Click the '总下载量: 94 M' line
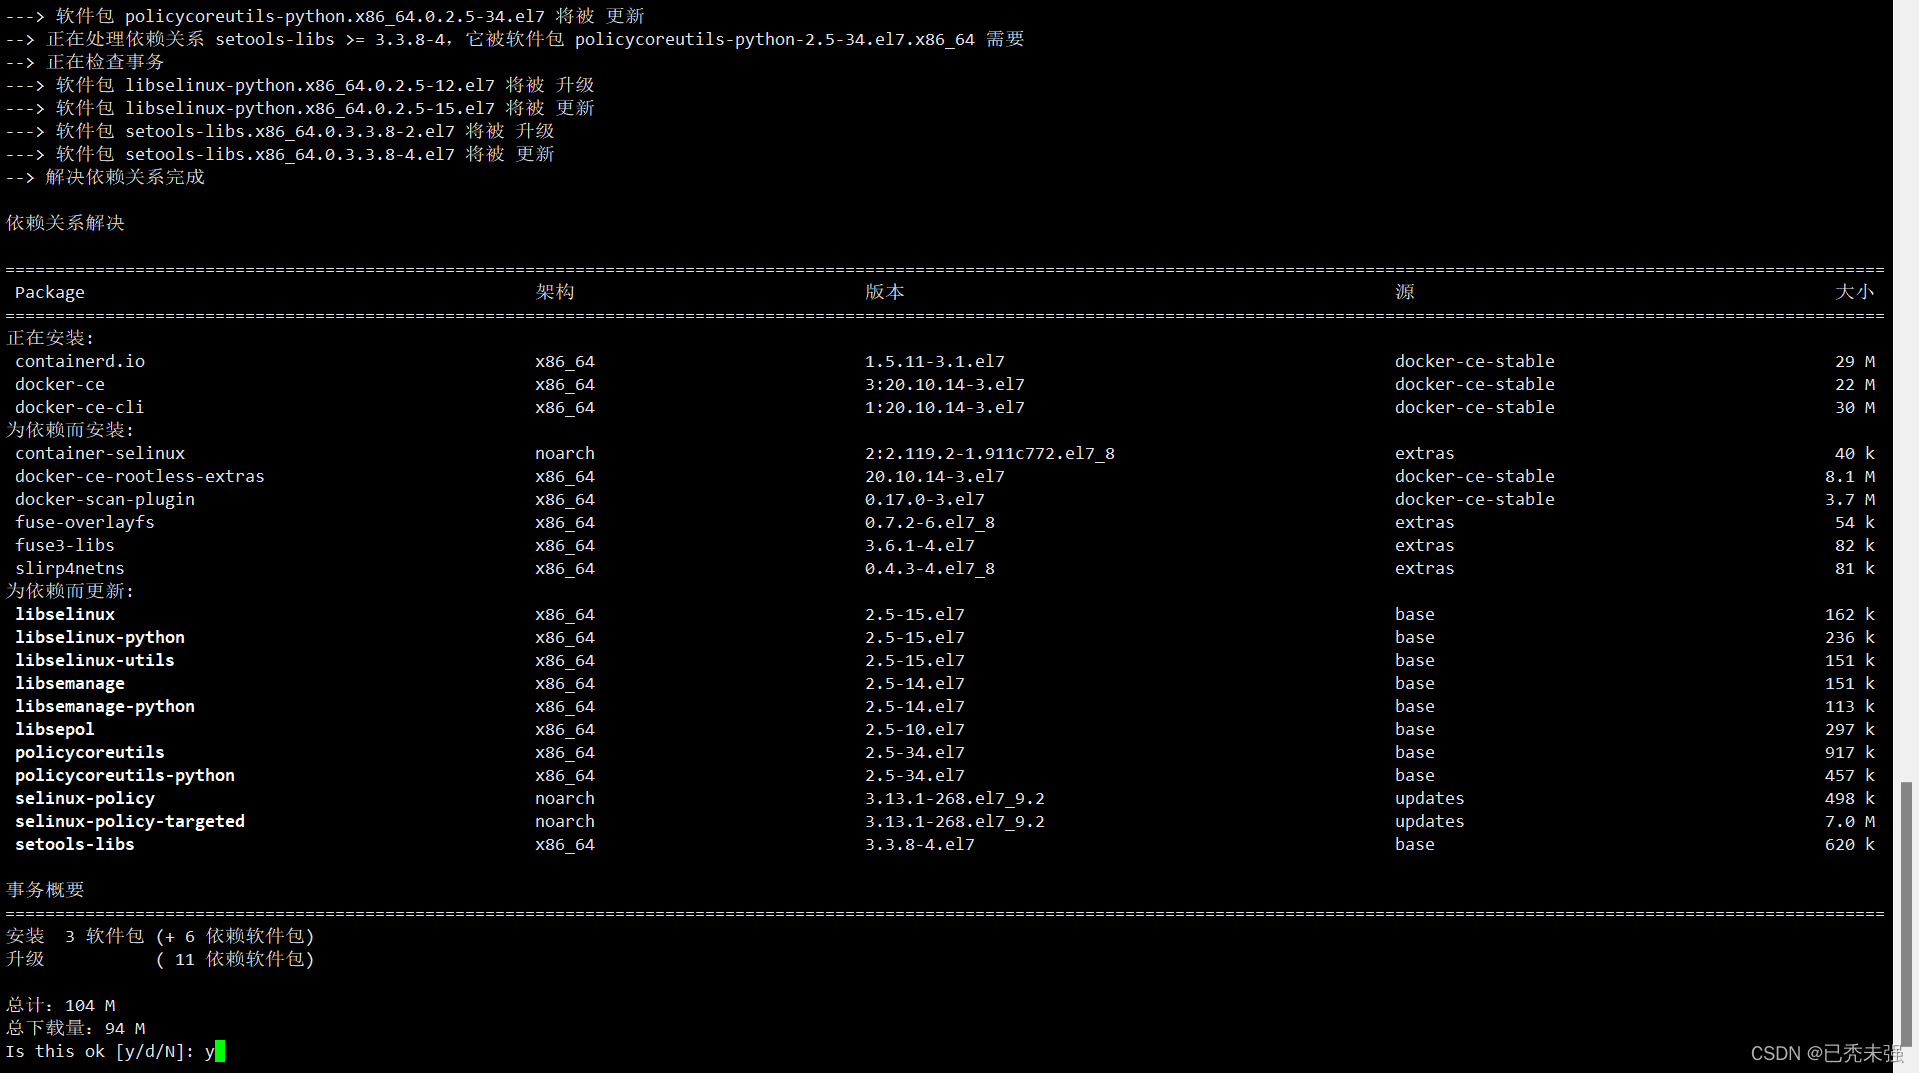Screen dimensions: 1919x1073 point(76,1028)
